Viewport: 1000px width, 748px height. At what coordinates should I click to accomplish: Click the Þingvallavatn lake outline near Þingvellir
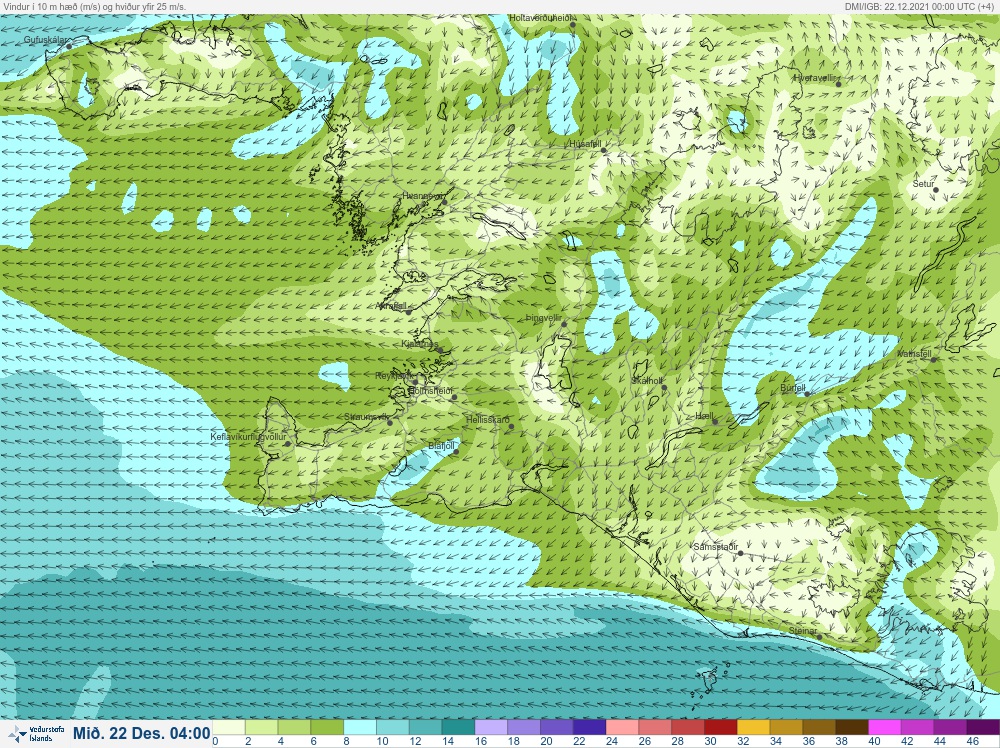tap(554, 360)
